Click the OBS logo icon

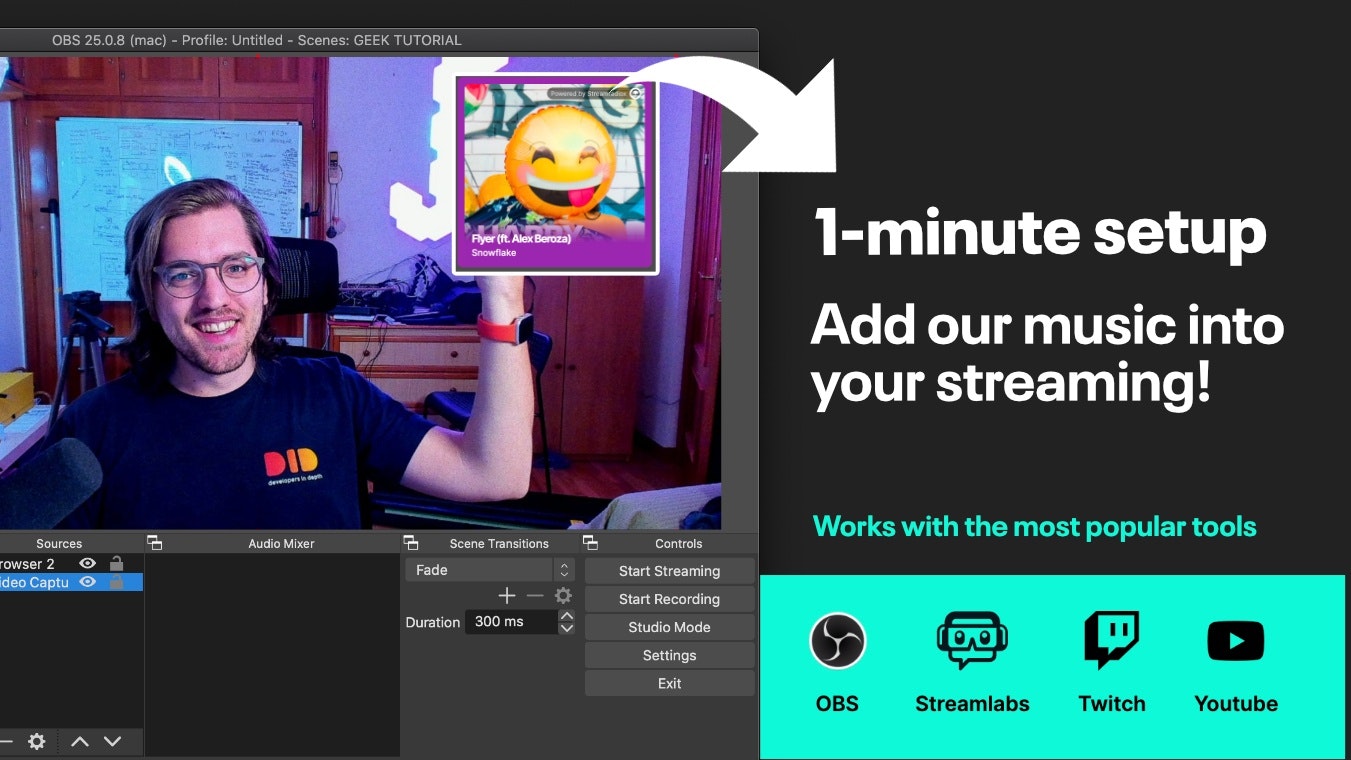(837, 640)
